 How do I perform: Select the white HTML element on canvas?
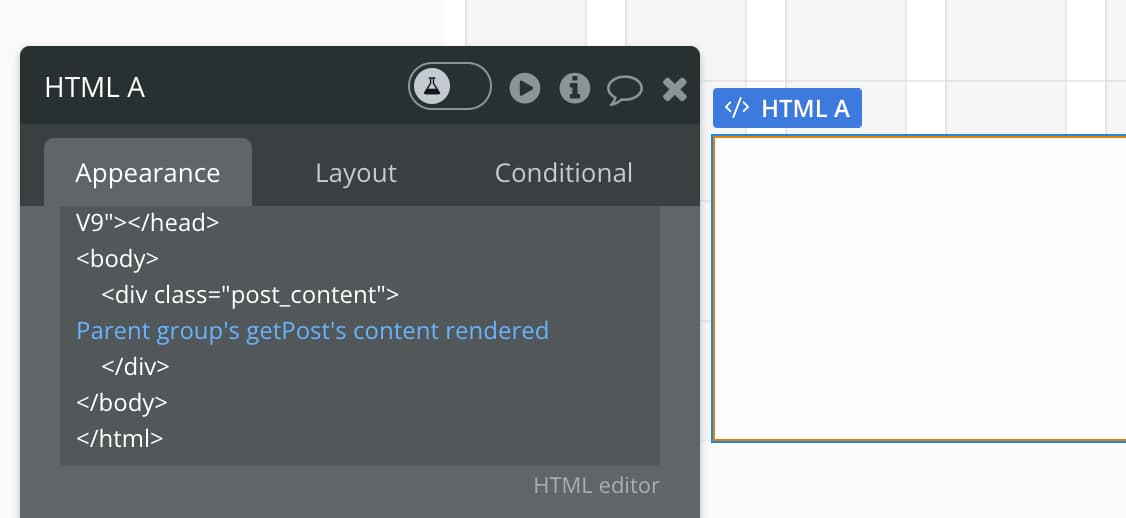click(919, 288)
